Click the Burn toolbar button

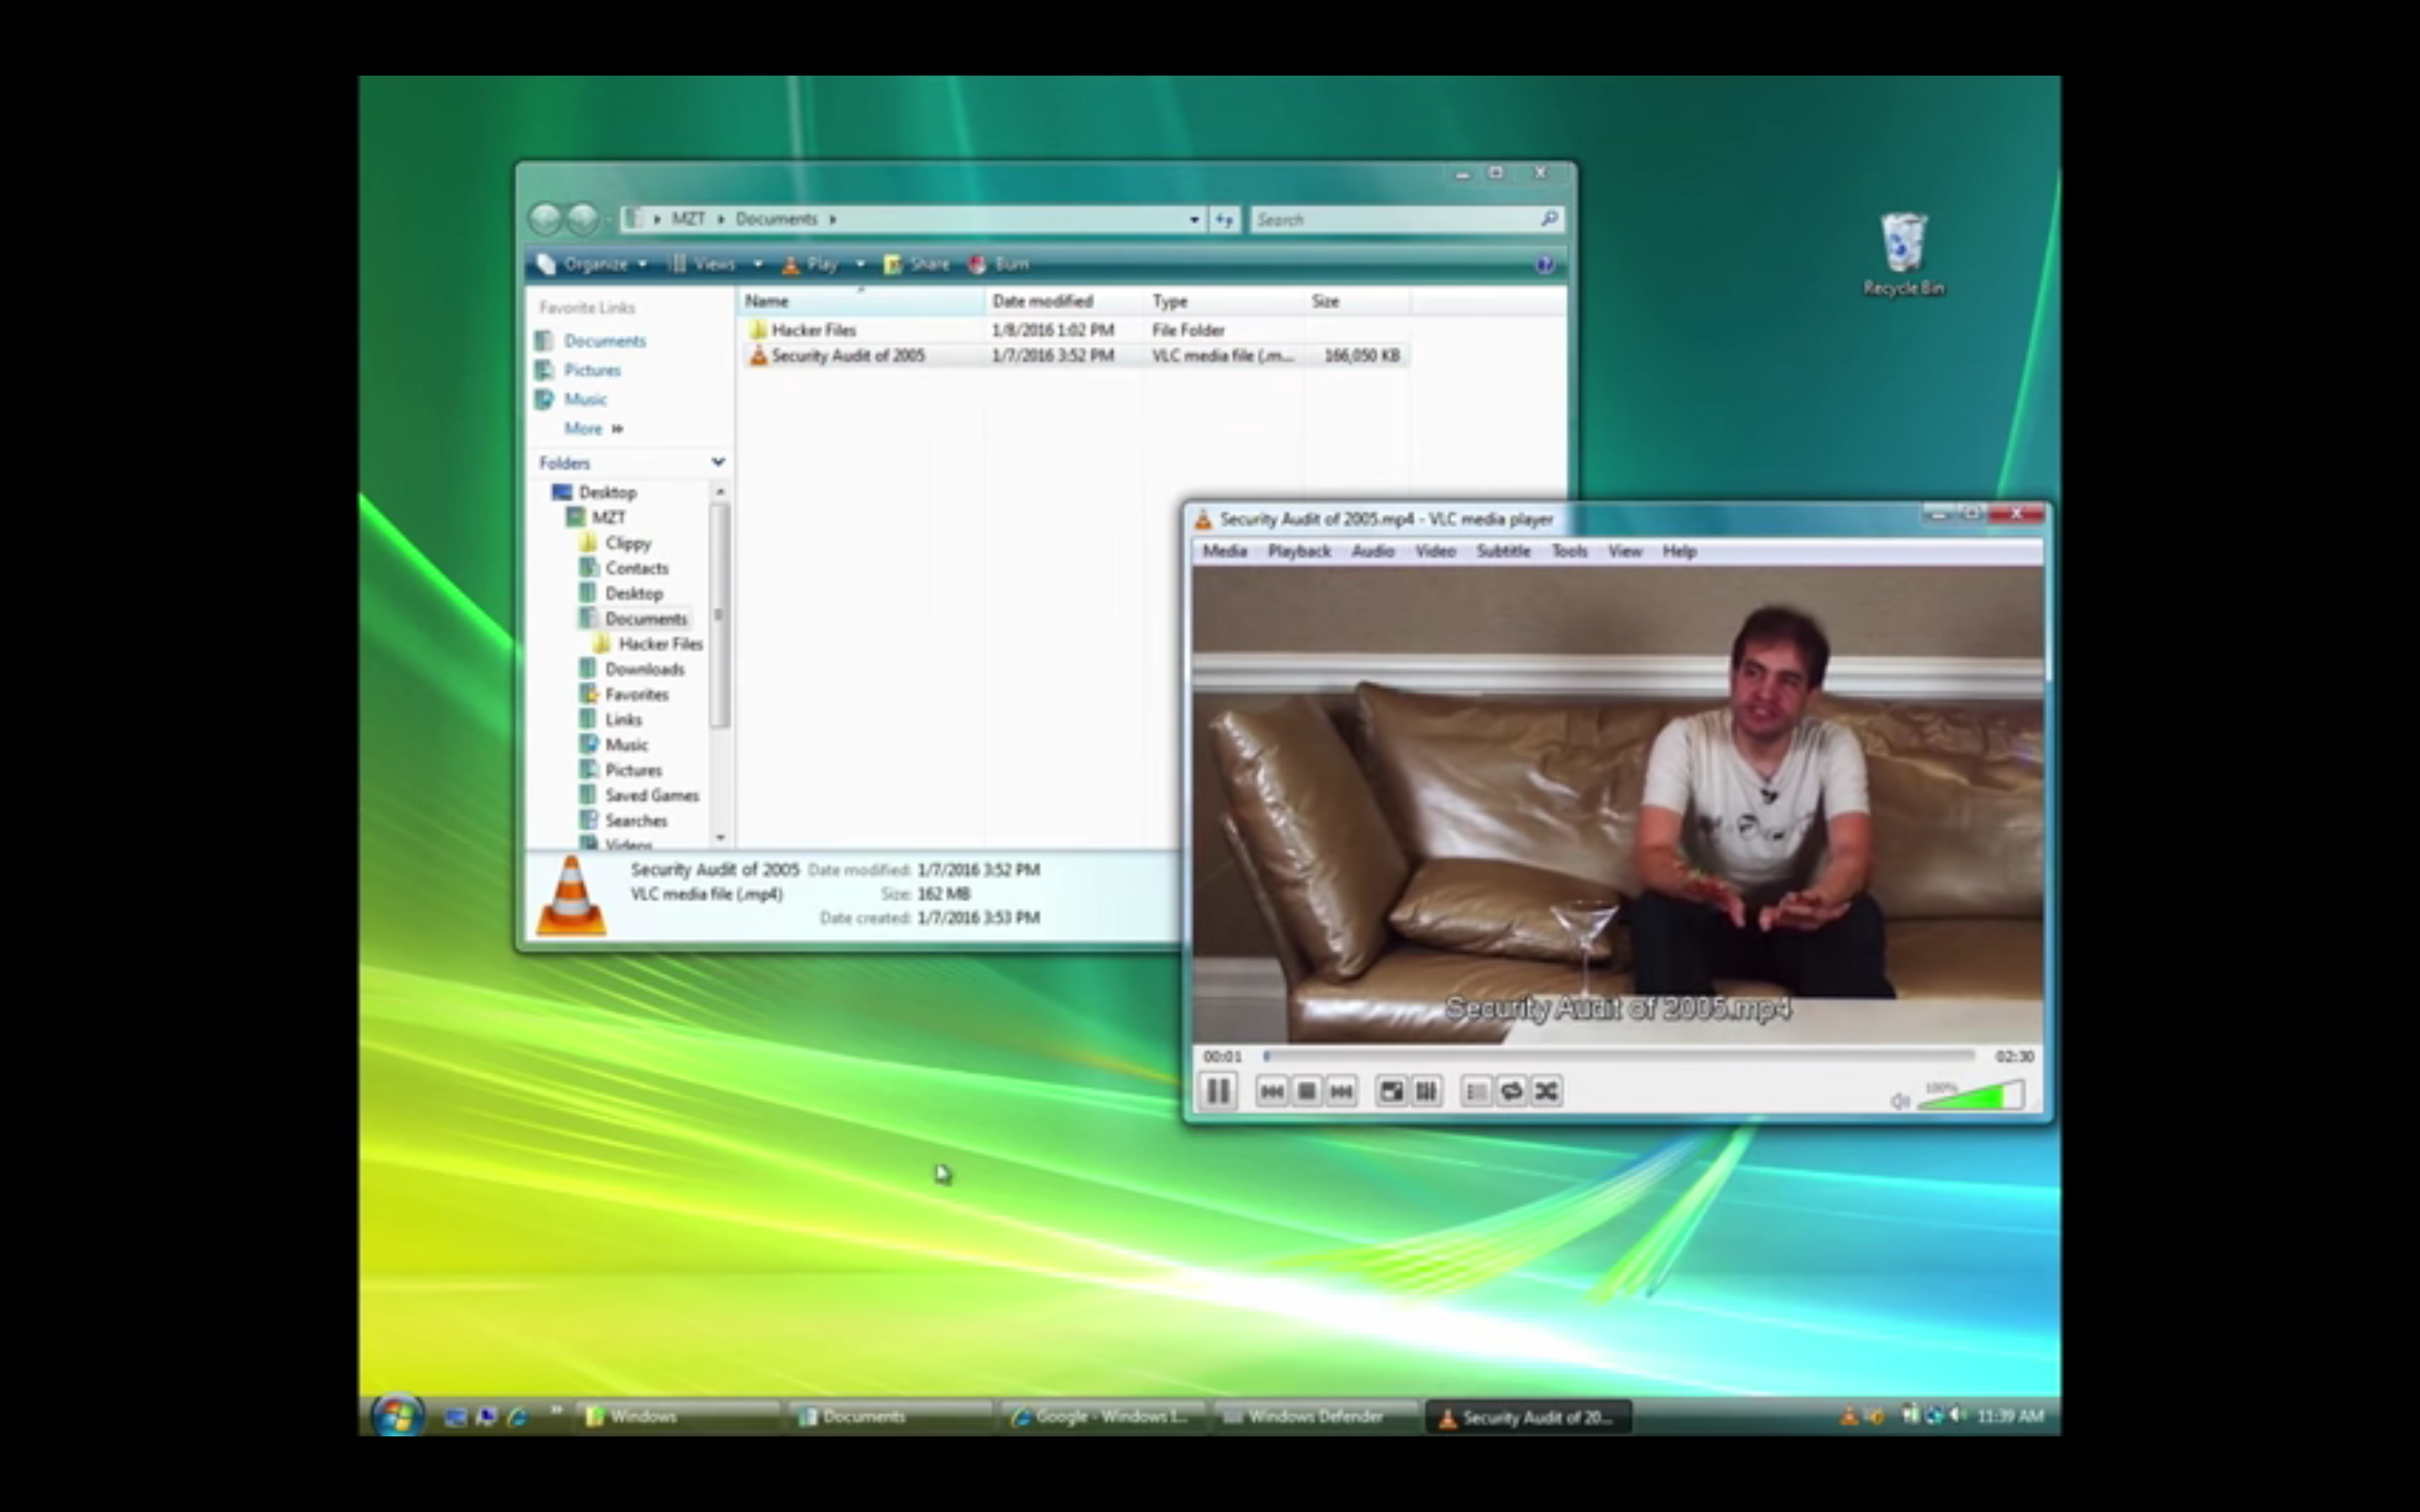(998, 264)
